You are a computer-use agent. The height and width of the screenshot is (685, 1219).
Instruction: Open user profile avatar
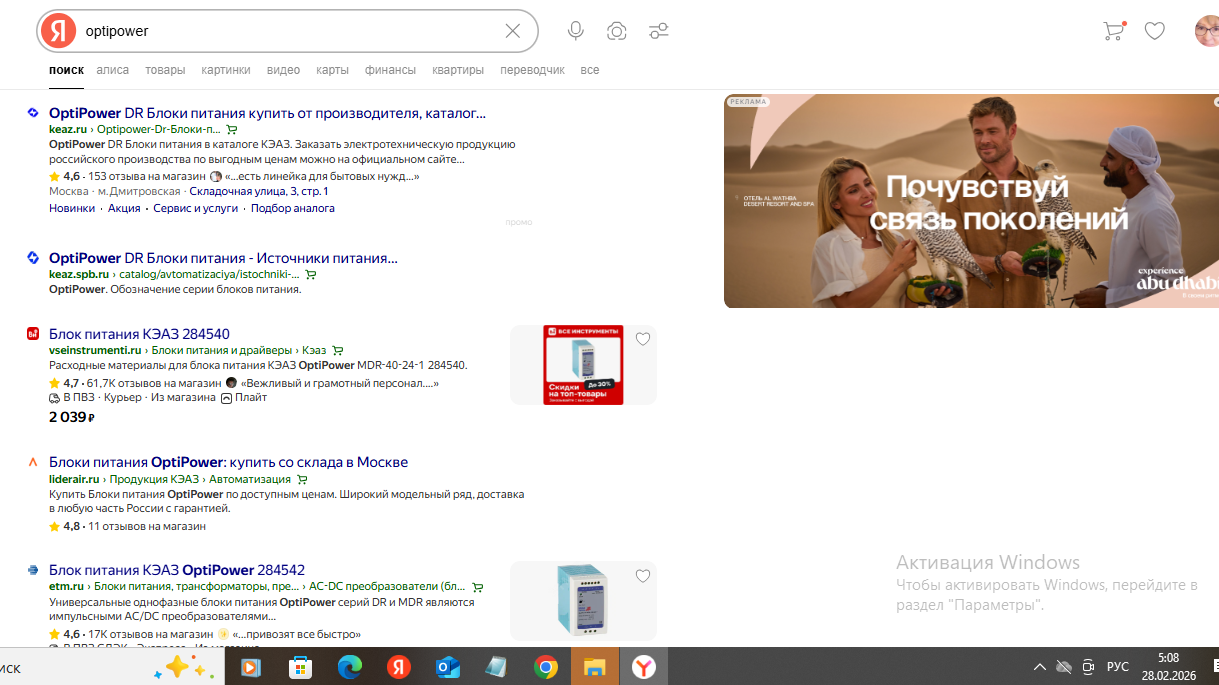(1207, 31)
